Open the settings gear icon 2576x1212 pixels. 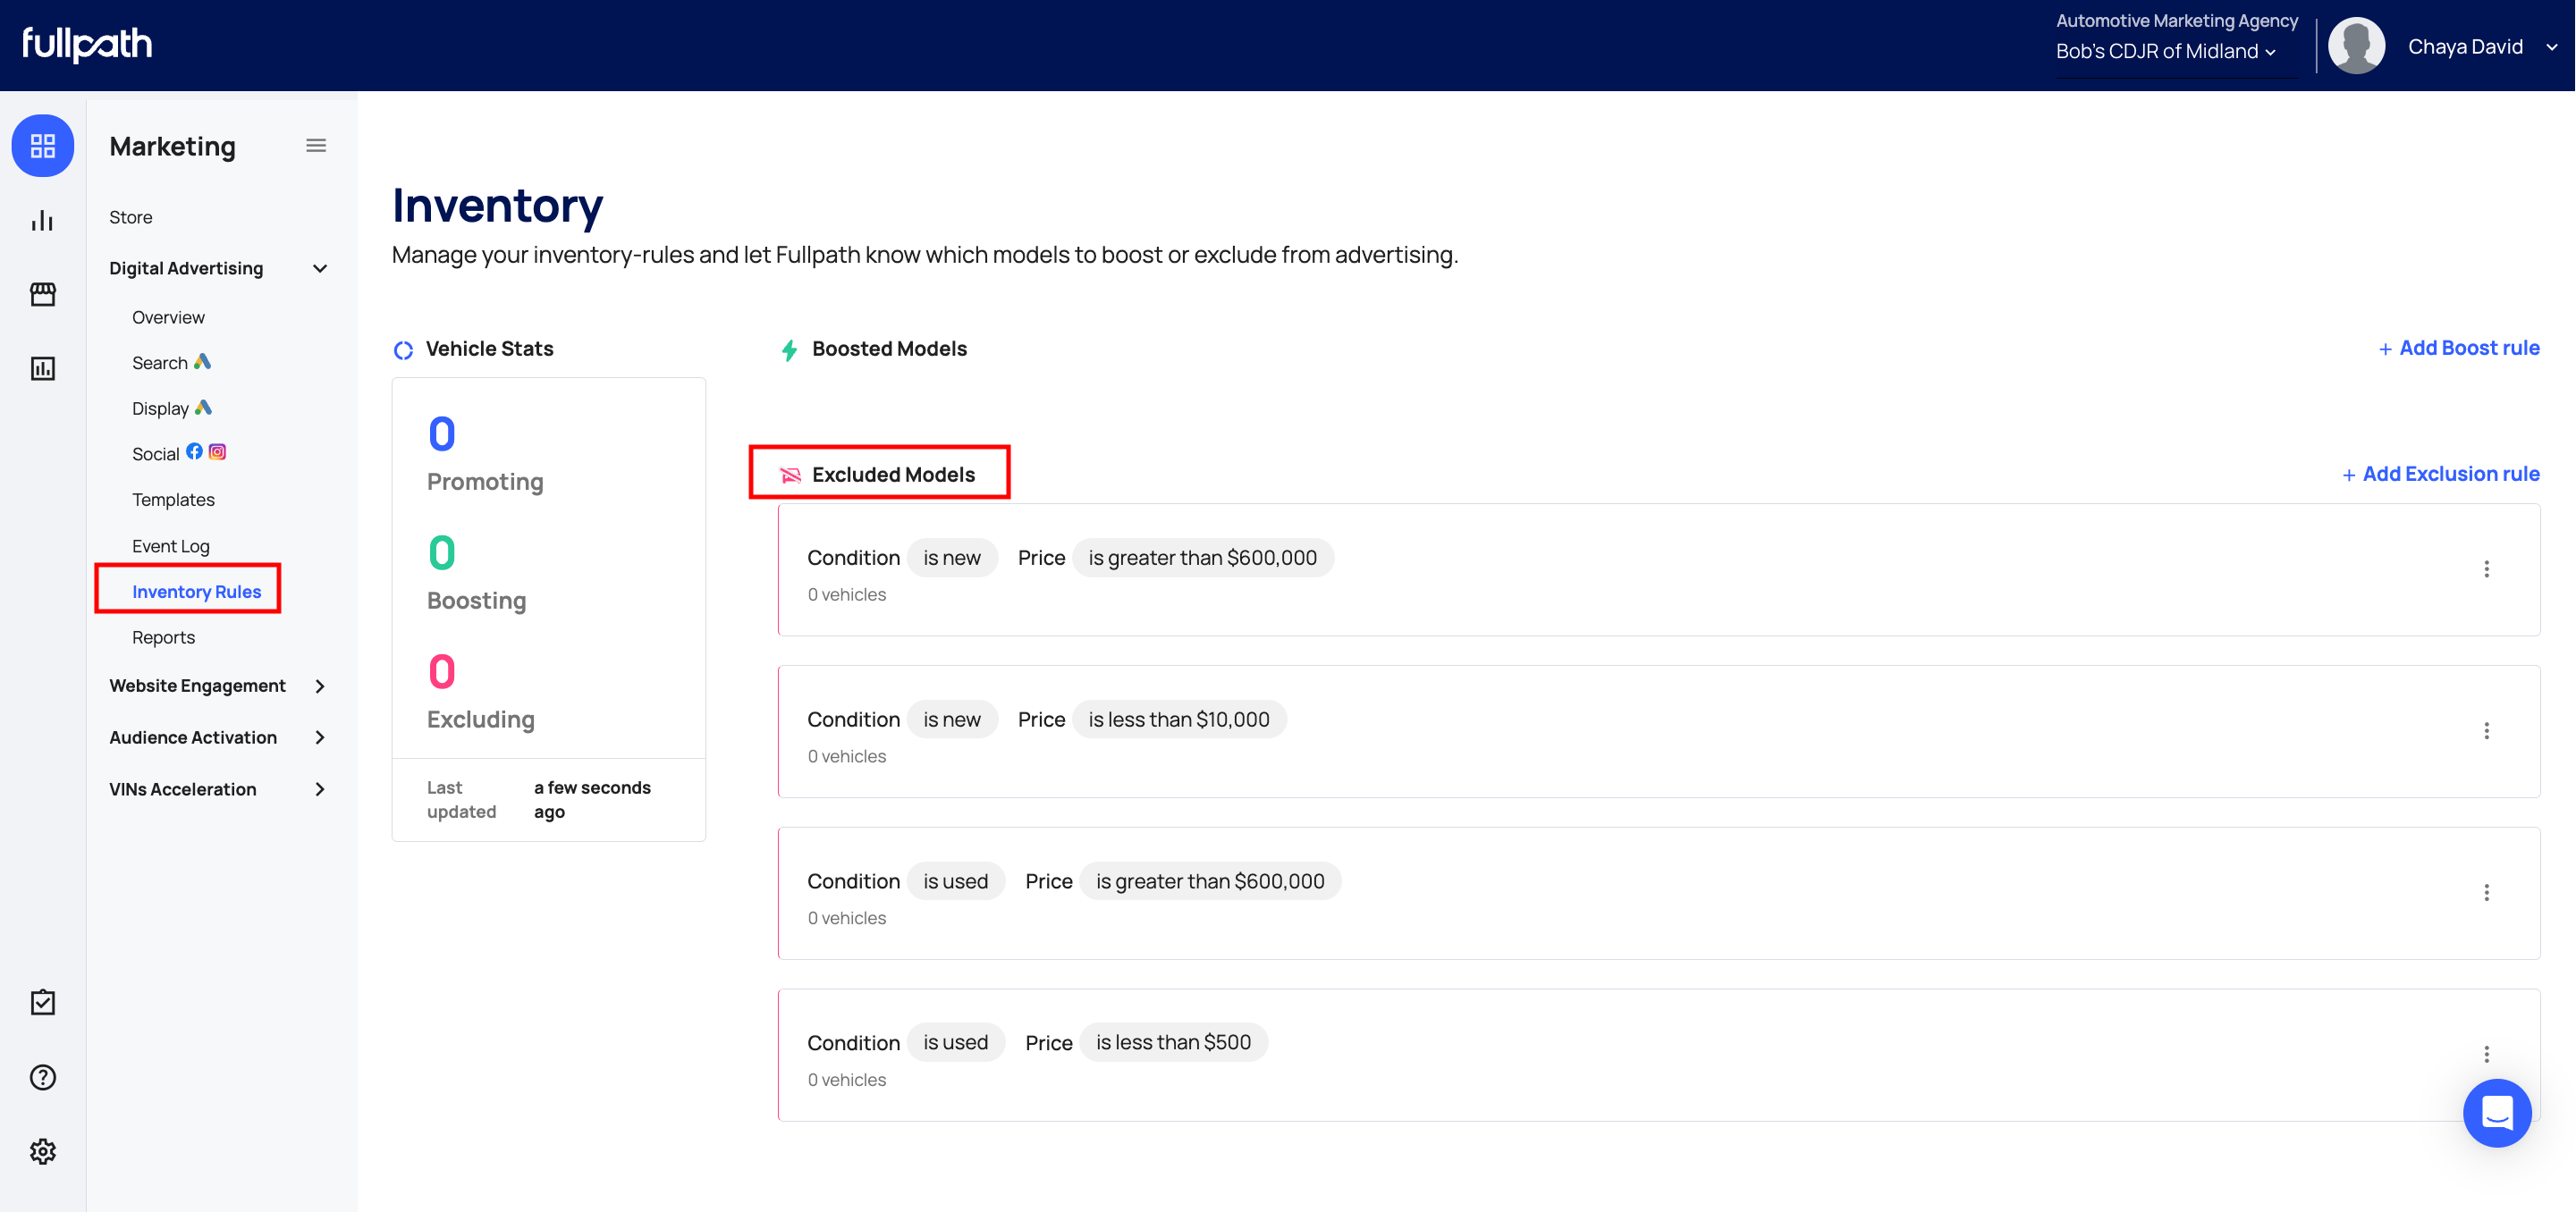coord(43,1151)
